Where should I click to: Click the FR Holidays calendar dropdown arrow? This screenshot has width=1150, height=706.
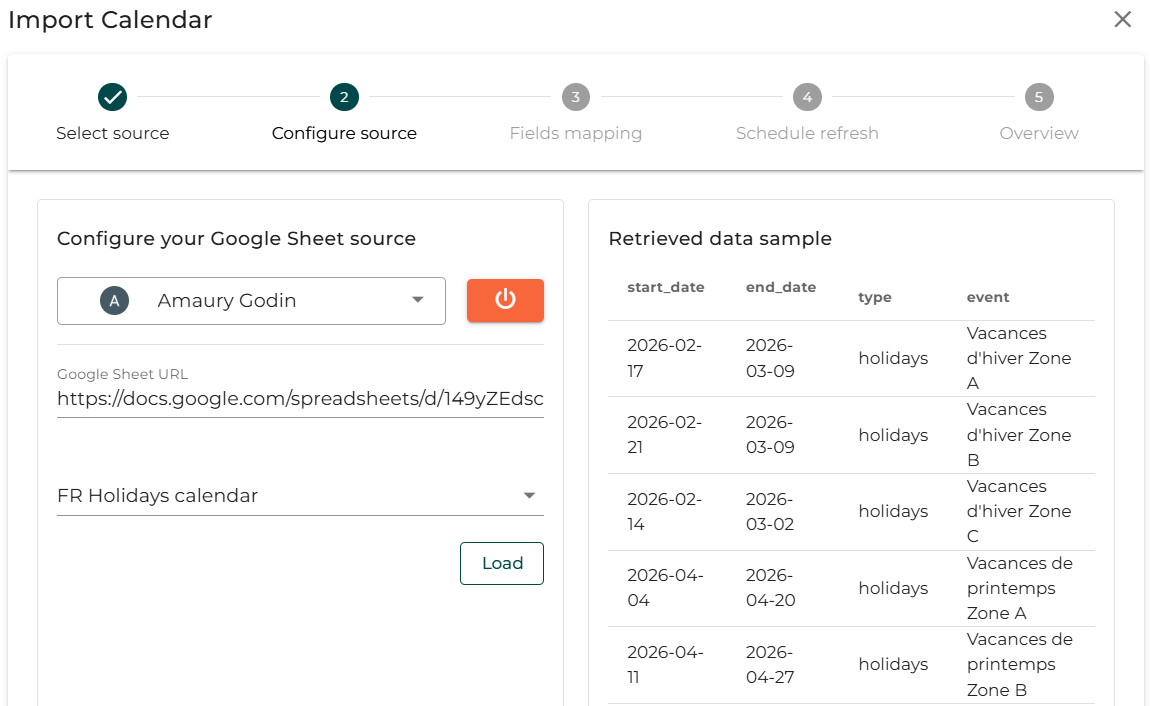(529, 496)
